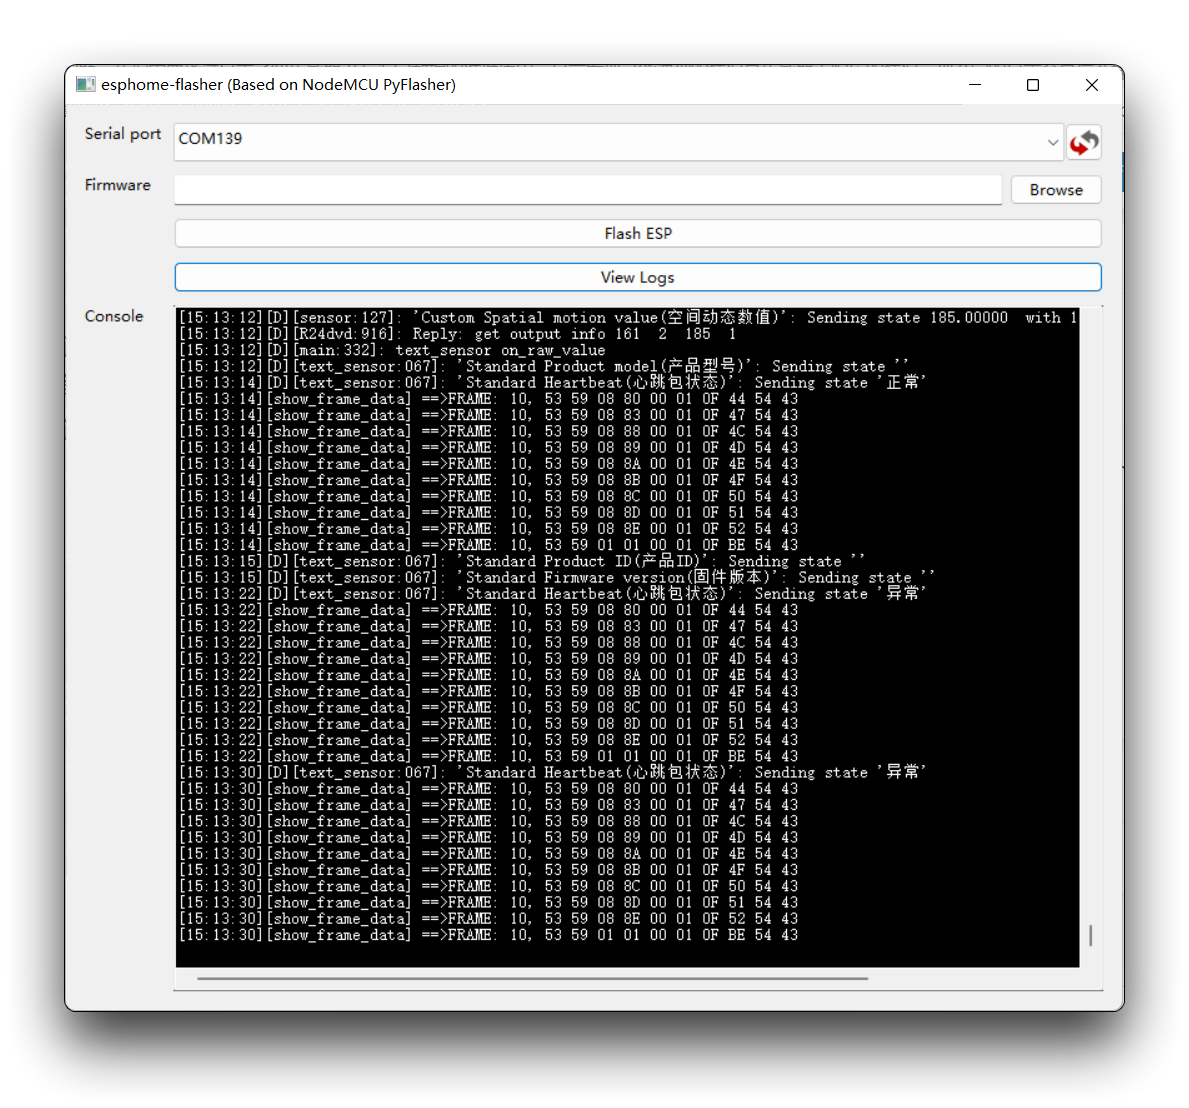The image size is (1189, 1108).
Task: Click 'text_sensor on_raw_value' log line
Action: [392, 350]
